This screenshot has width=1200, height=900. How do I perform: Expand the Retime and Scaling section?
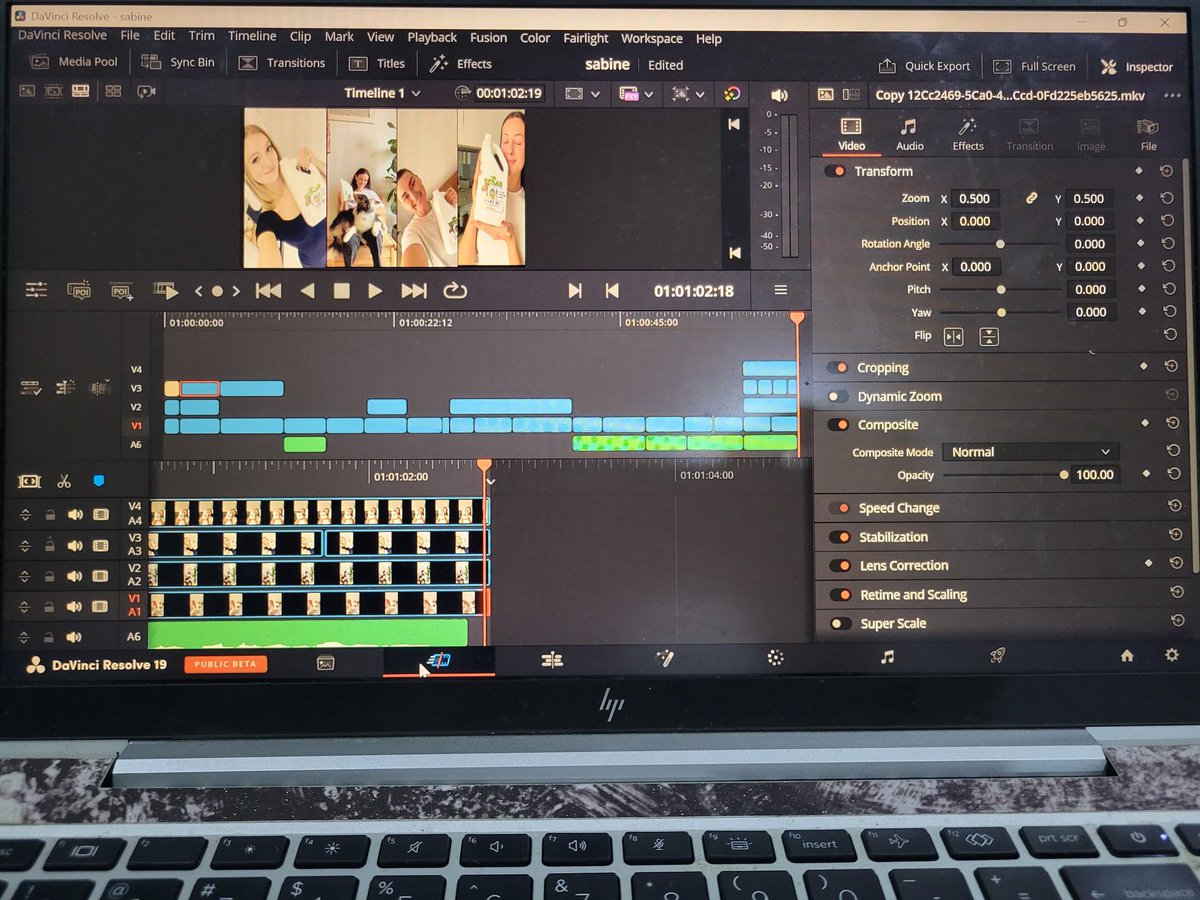(x=914, y=595)
